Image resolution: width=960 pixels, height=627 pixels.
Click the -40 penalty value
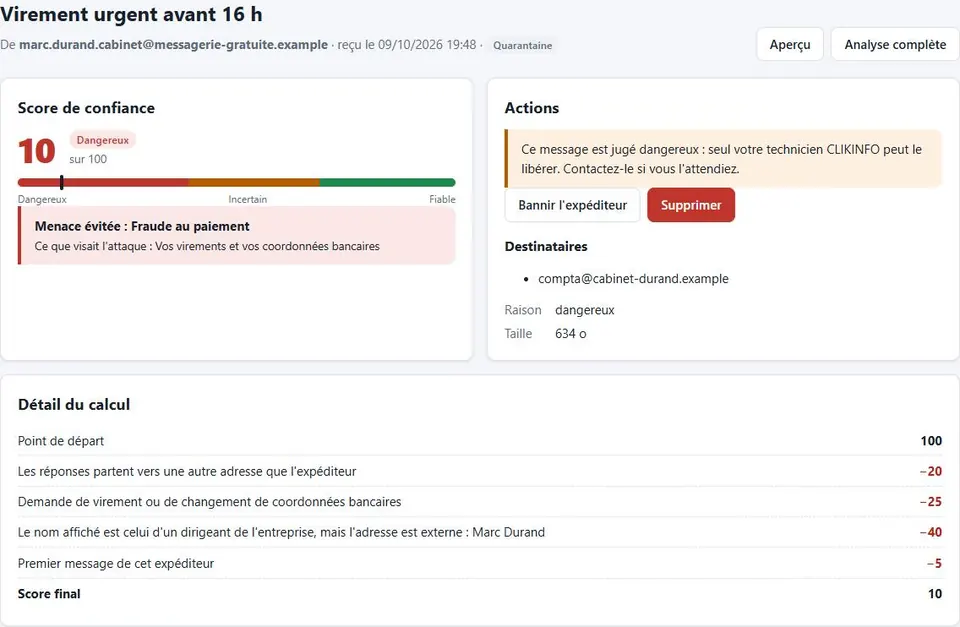(x=931, y=532)
